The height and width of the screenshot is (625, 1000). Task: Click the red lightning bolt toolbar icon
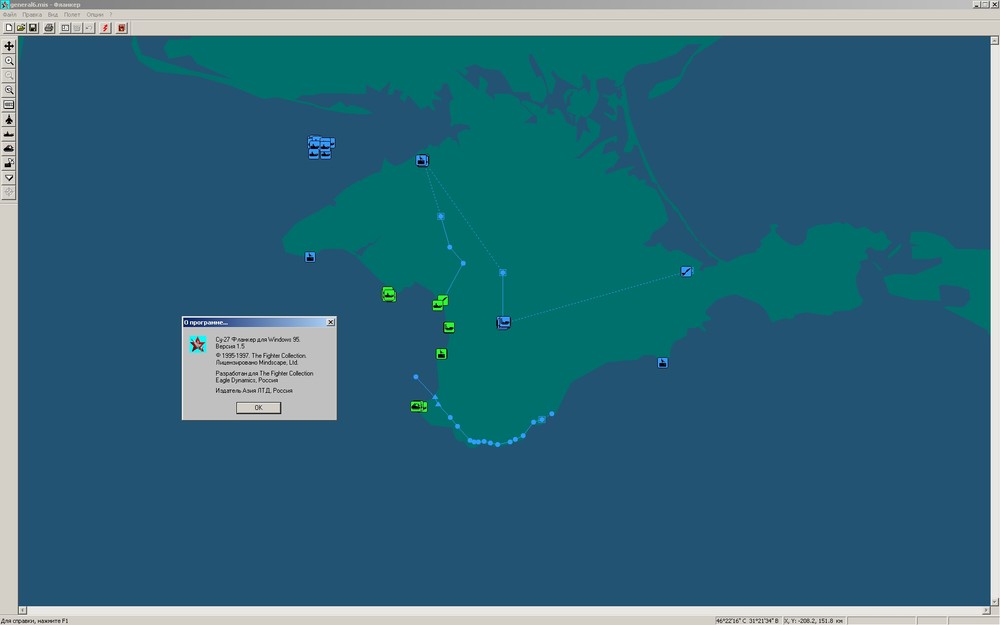[105, 28]
